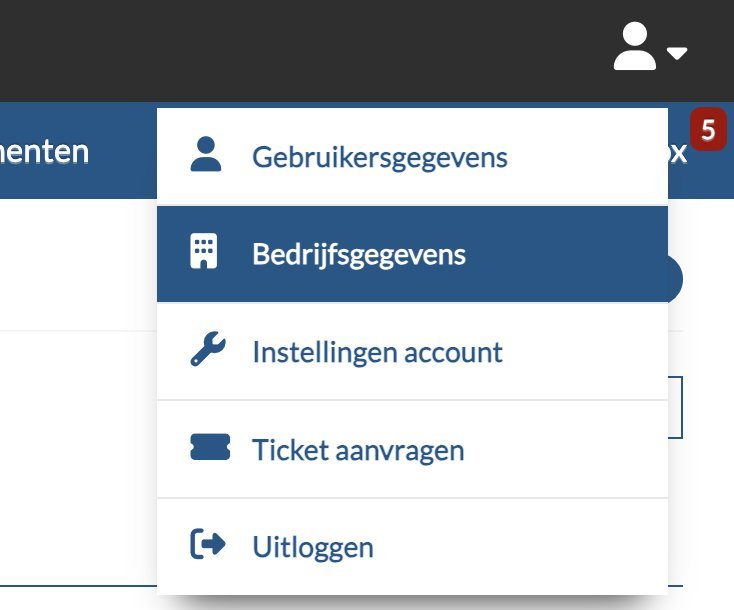Click empty white area below 'nenten' tab
This screenshot has height=610, width=734.
click(x=78, y=265)
